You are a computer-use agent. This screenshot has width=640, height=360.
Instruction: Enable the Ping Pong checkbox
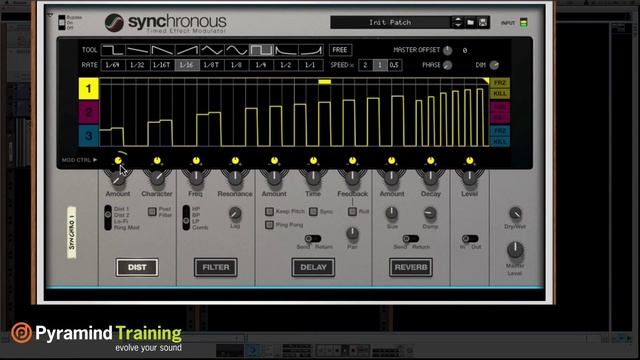coord(269,224)
